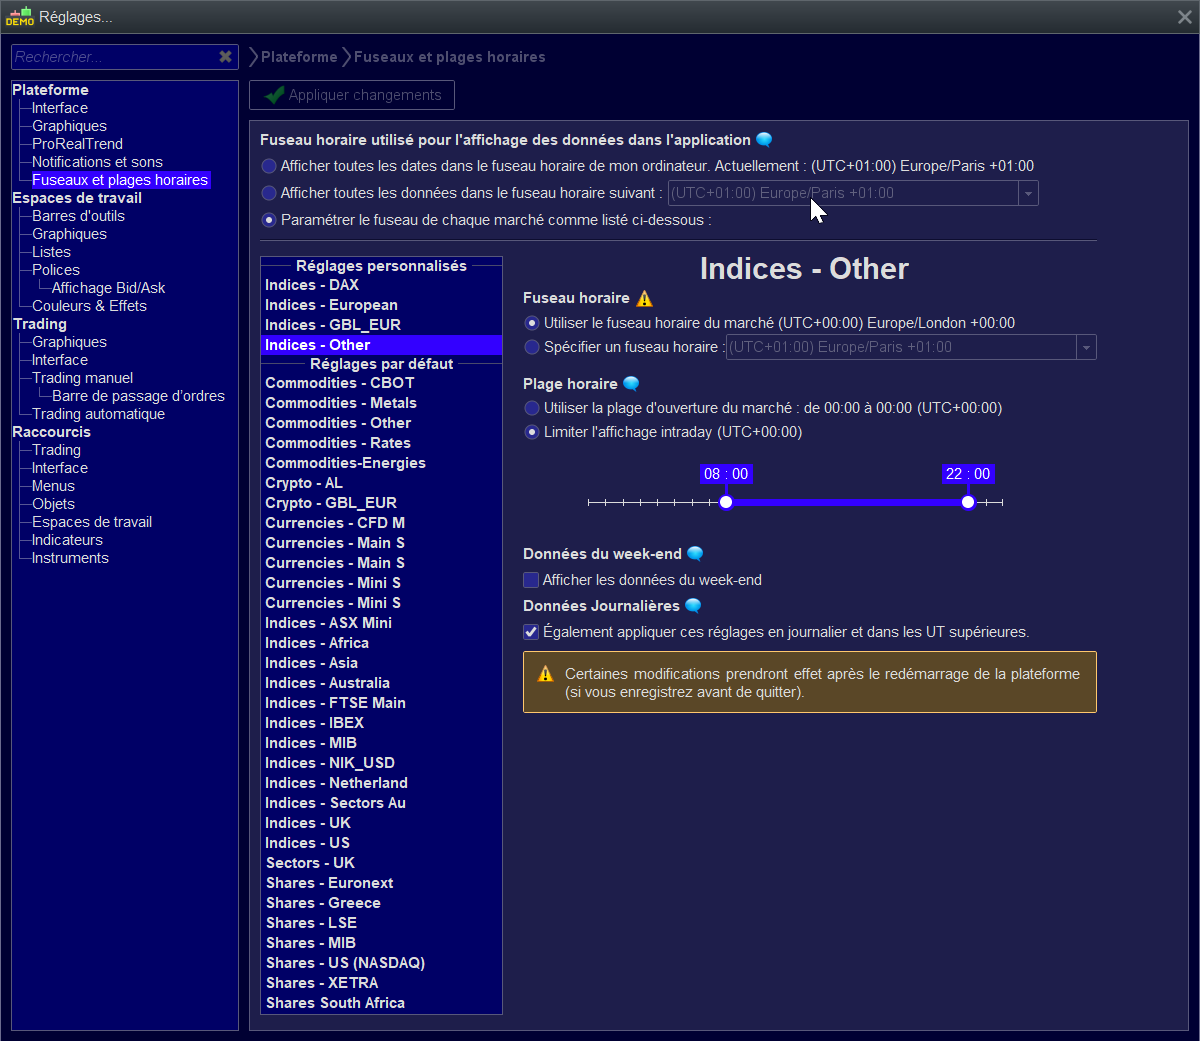
Task: Enable 'Afficher les données du week-end' checkbox
Action: click(531, 580)
